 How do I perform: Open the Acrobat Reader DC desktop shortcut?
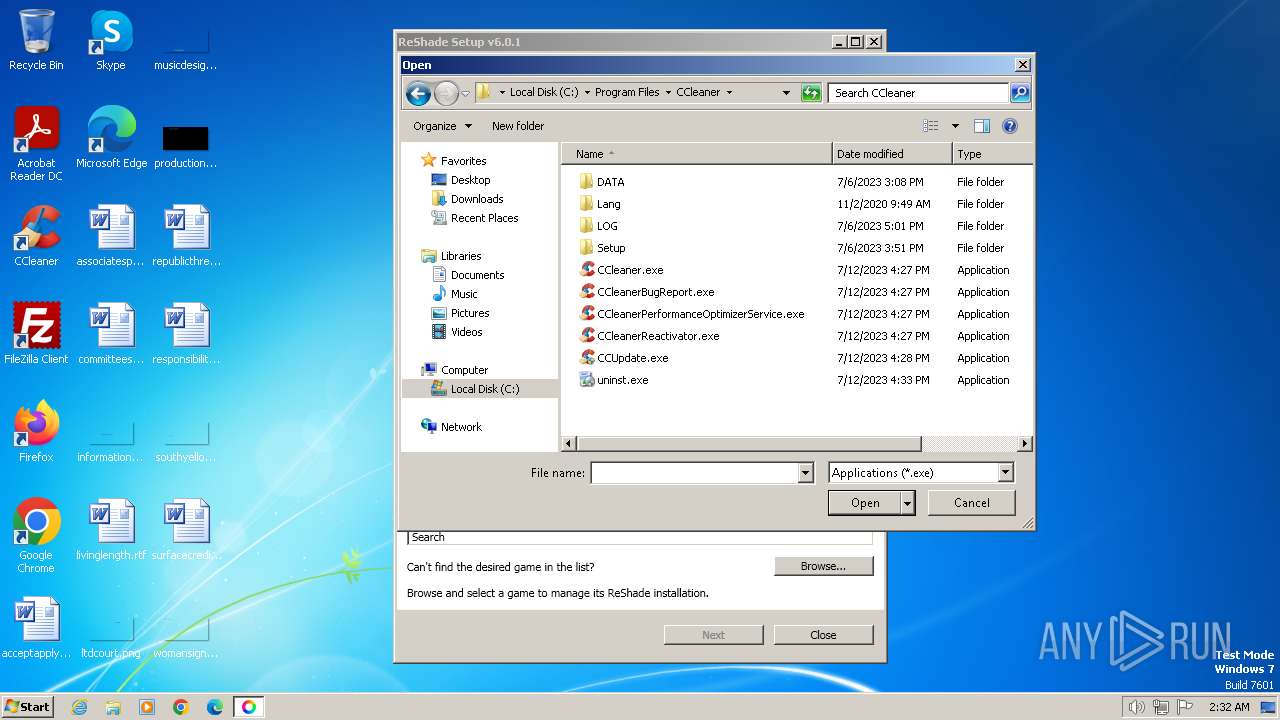coord(36,144)
